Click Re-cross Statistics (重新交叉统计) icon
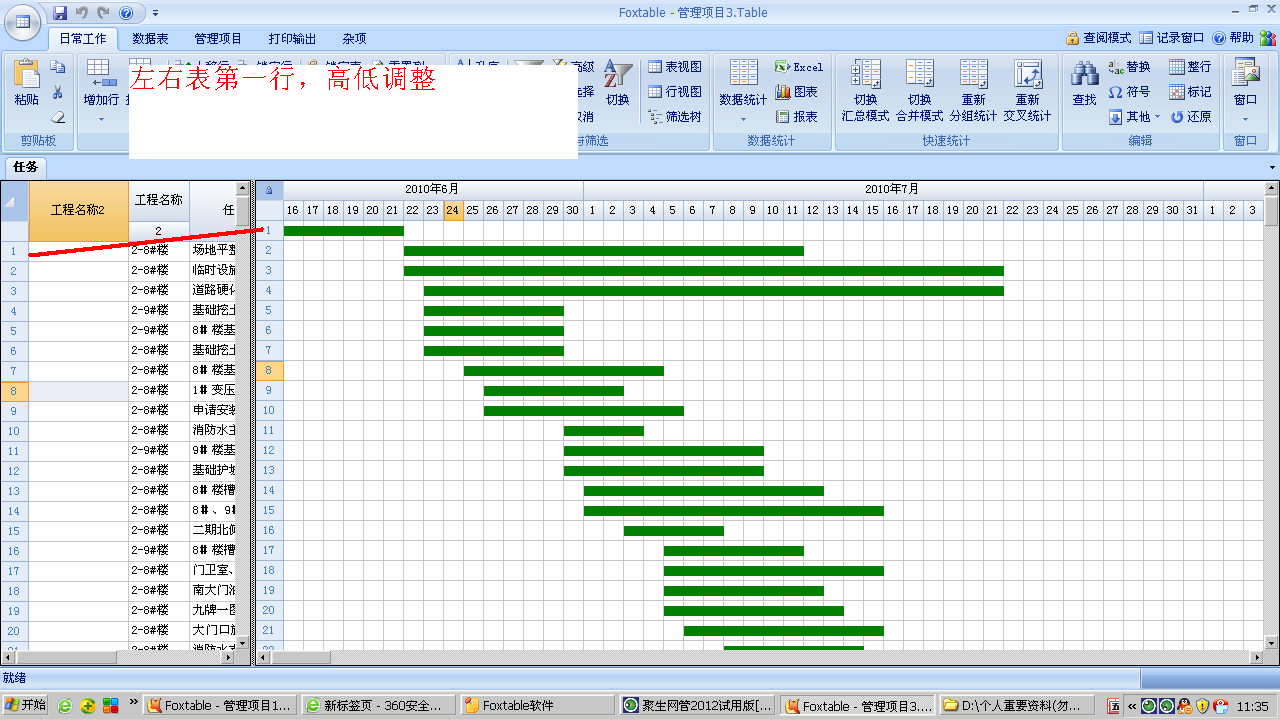Viewport: 1280px width, 720px height. pyautogui.click(x=1027, y=90)
